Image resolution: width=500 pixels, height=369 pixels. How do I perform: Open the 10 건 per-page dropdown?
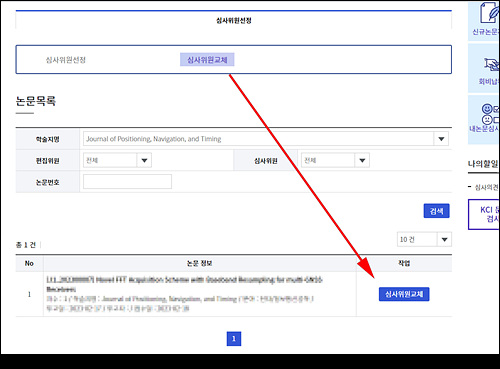pyautogui.click(x=424, y=239)
